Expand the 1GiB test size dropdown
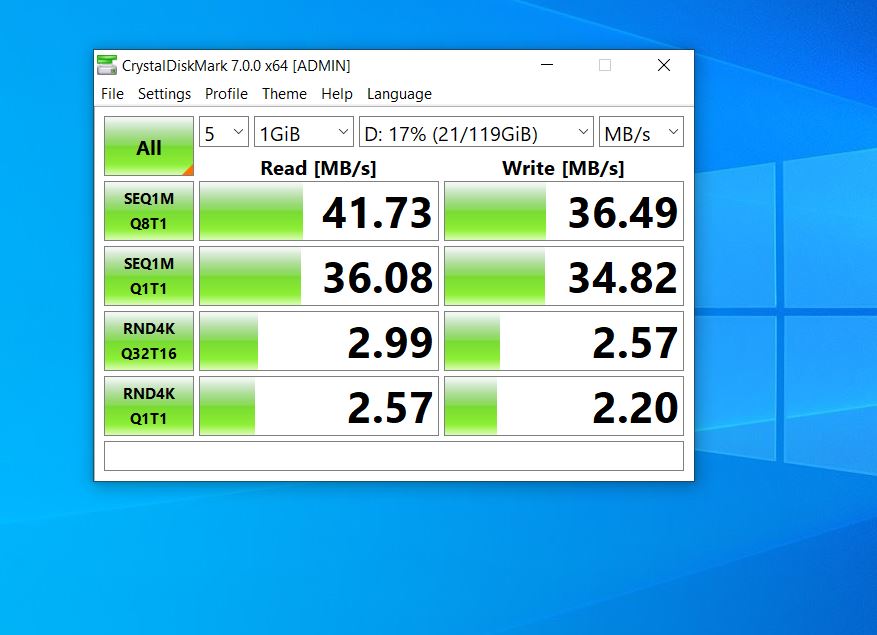The image size is (877, 635). (304, 132)
